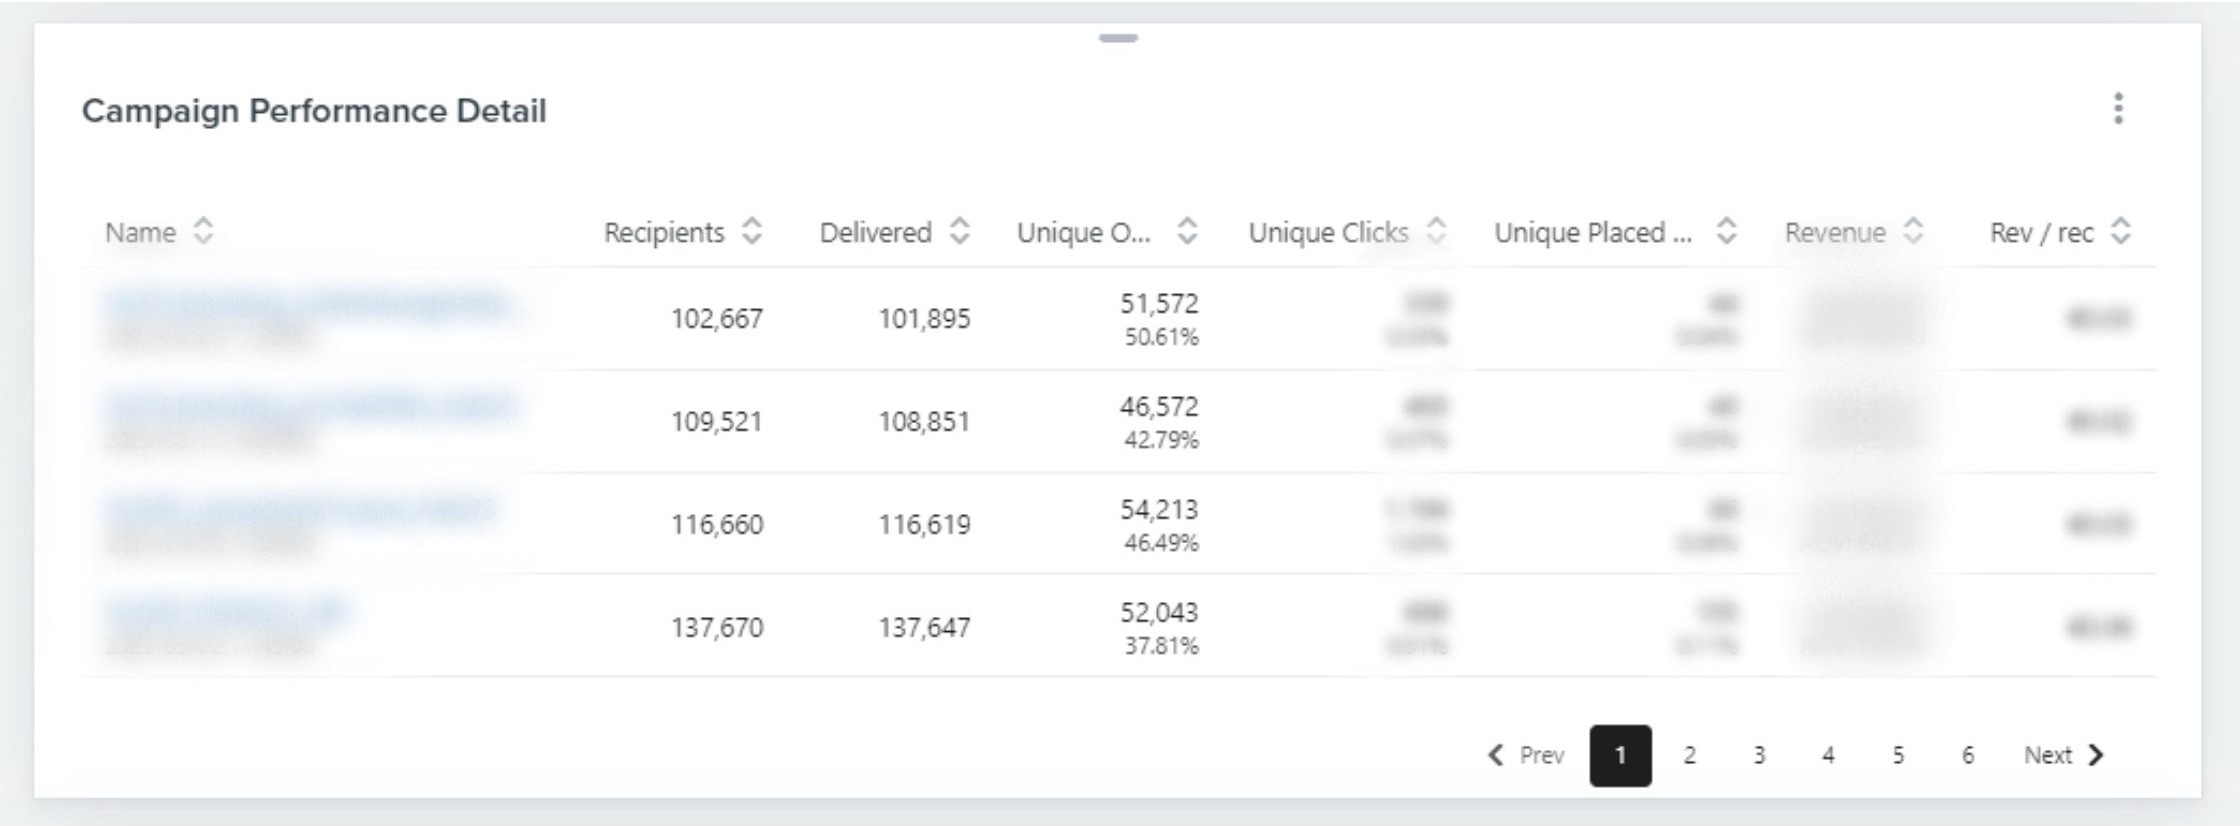Select the 137,647 delivered cell
This screenshot has height=826, width=2240.
click(x=924, y=628)
